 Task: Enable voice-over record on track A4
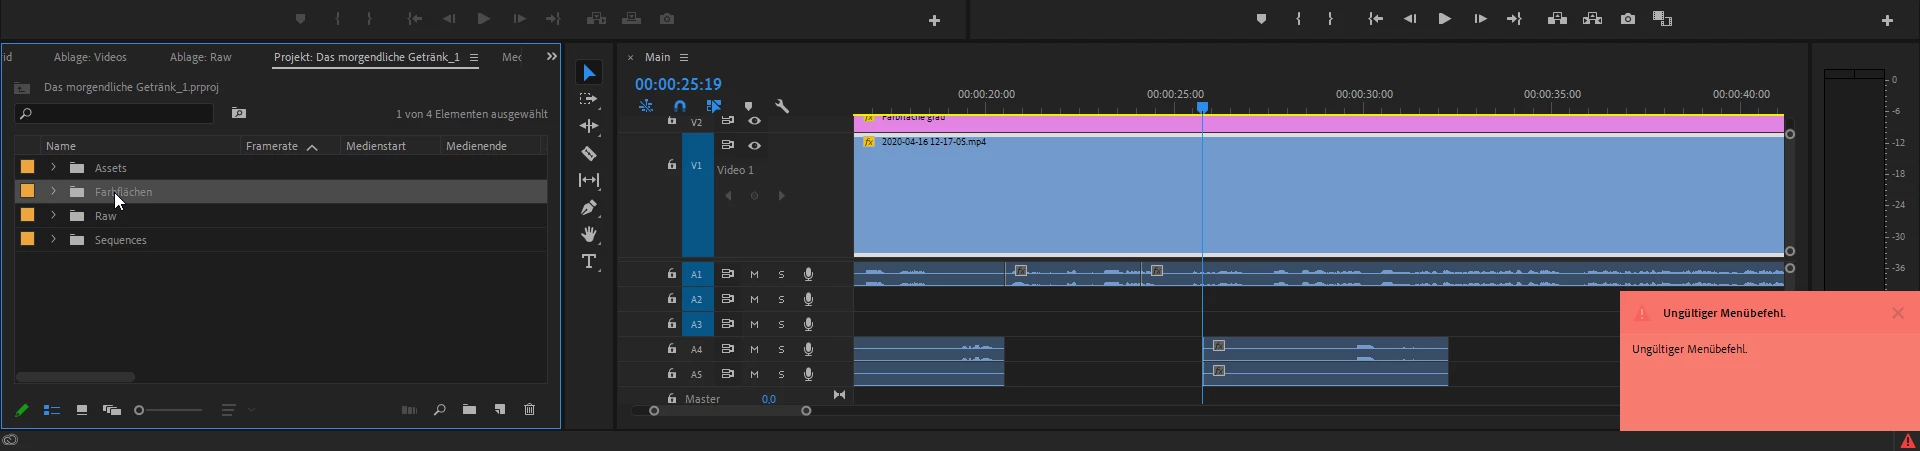(808, 349)
